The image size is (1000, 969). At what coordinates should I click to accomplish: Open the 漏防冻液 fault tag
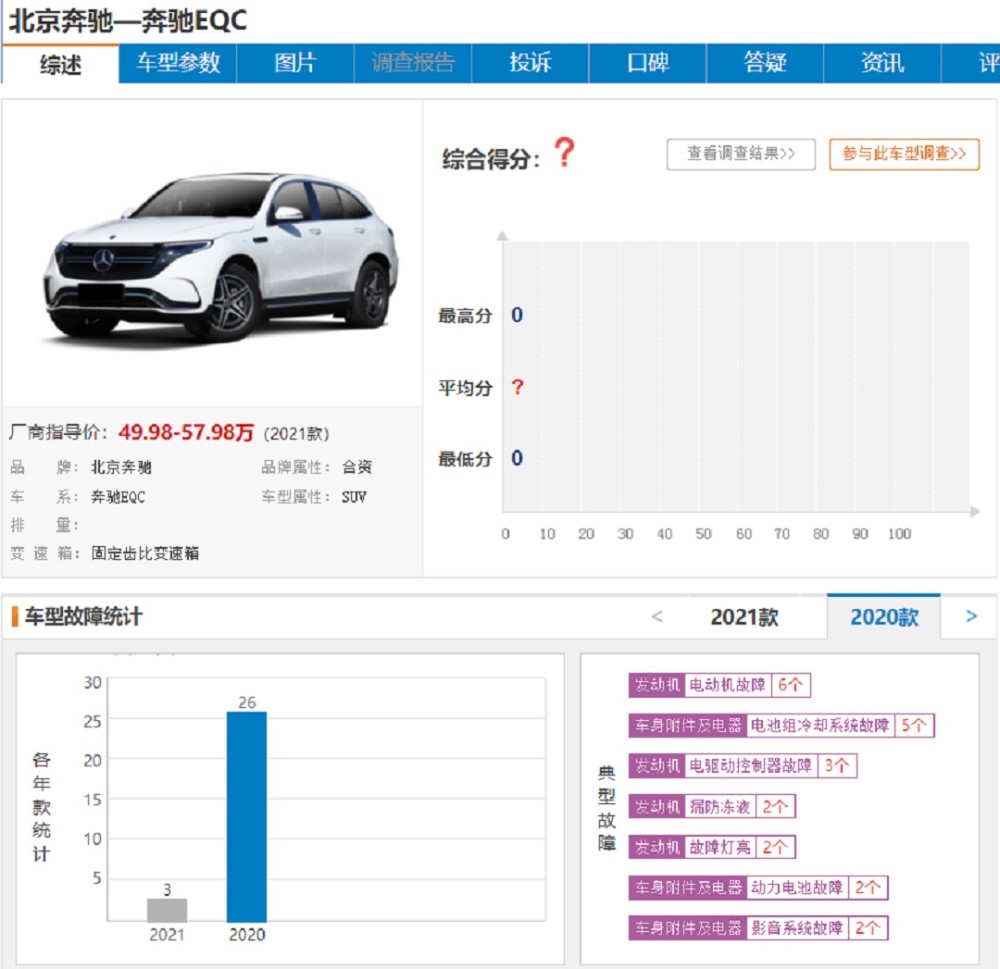[712, 806]
